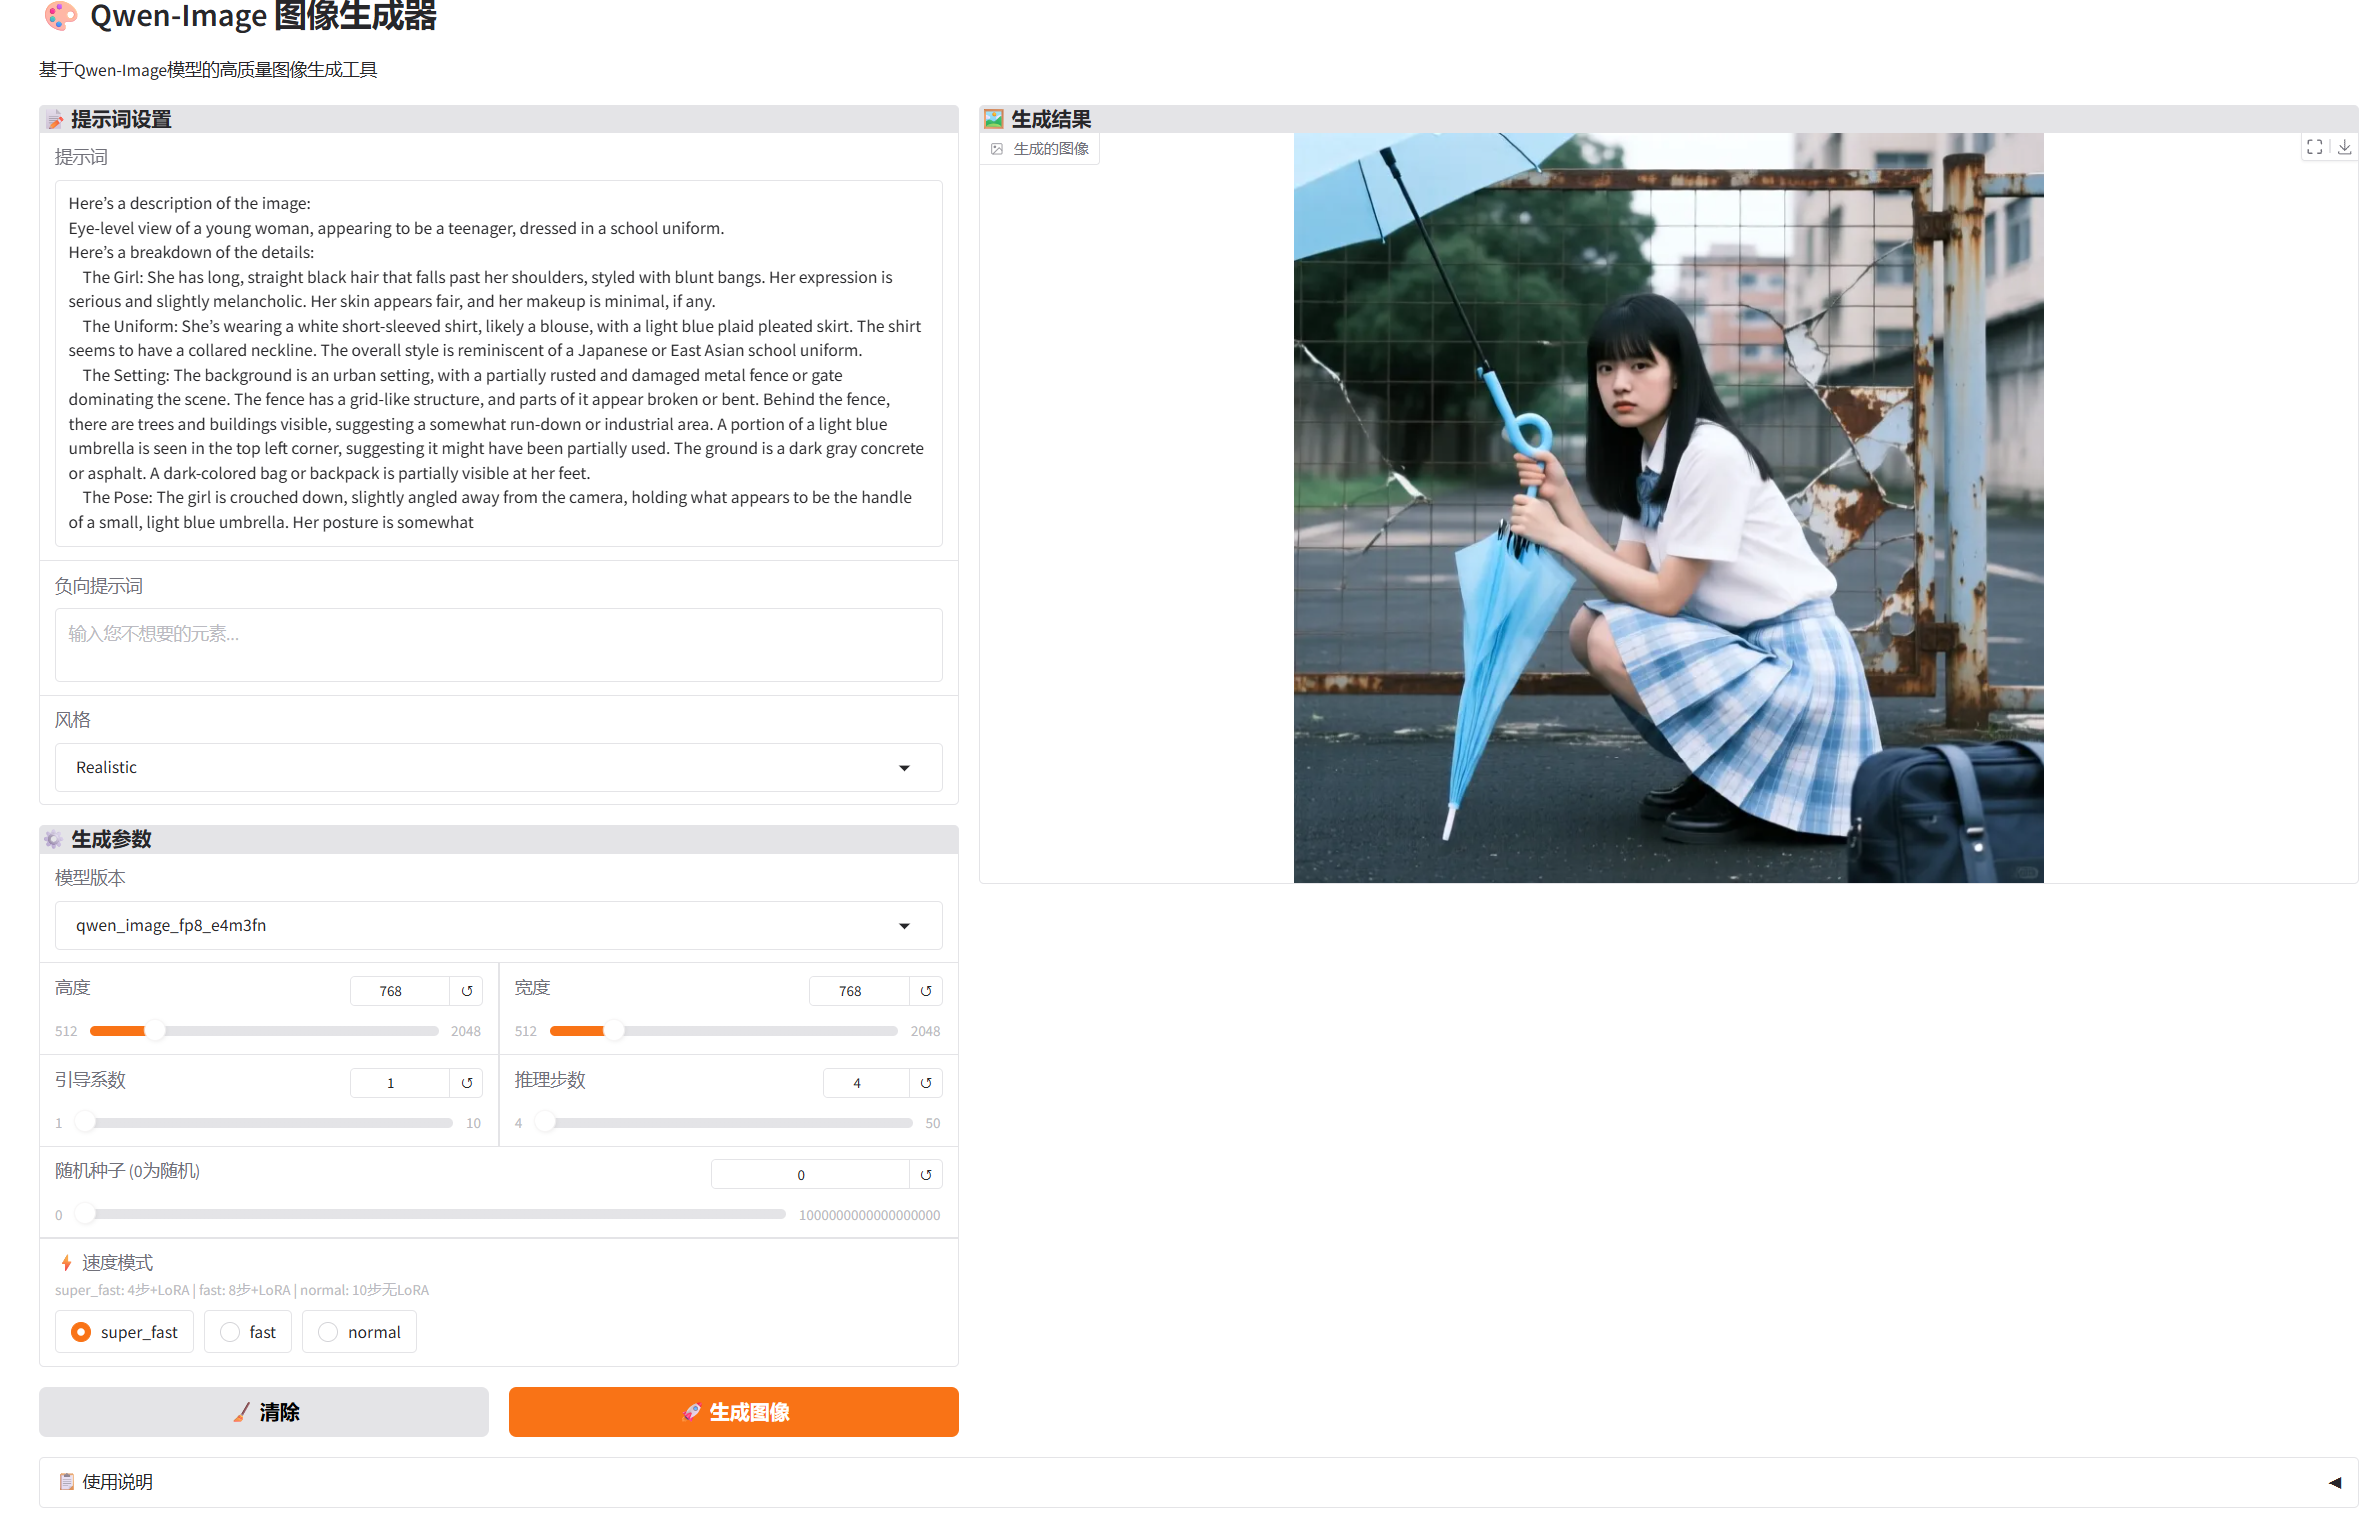Click the 引导系数 number input
Viewport: 2369px width, 1516px height.
(x=399, y=1083)
